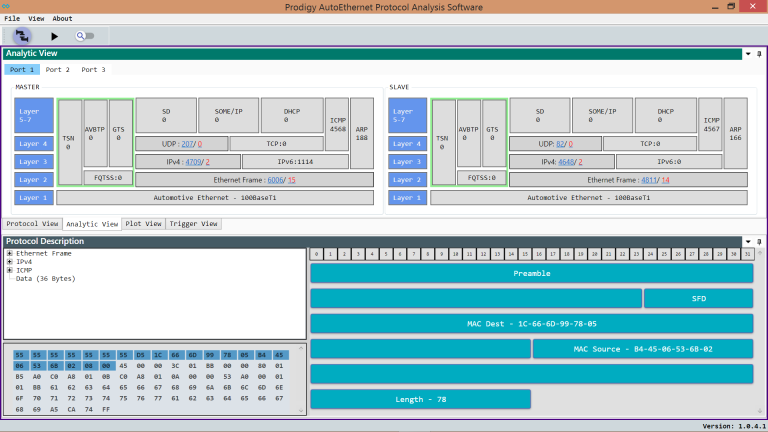Click Master Automotive Ethernet - 100BaseT1 bar
Viewport: 768px width, 432px height.
pos(215,198)
